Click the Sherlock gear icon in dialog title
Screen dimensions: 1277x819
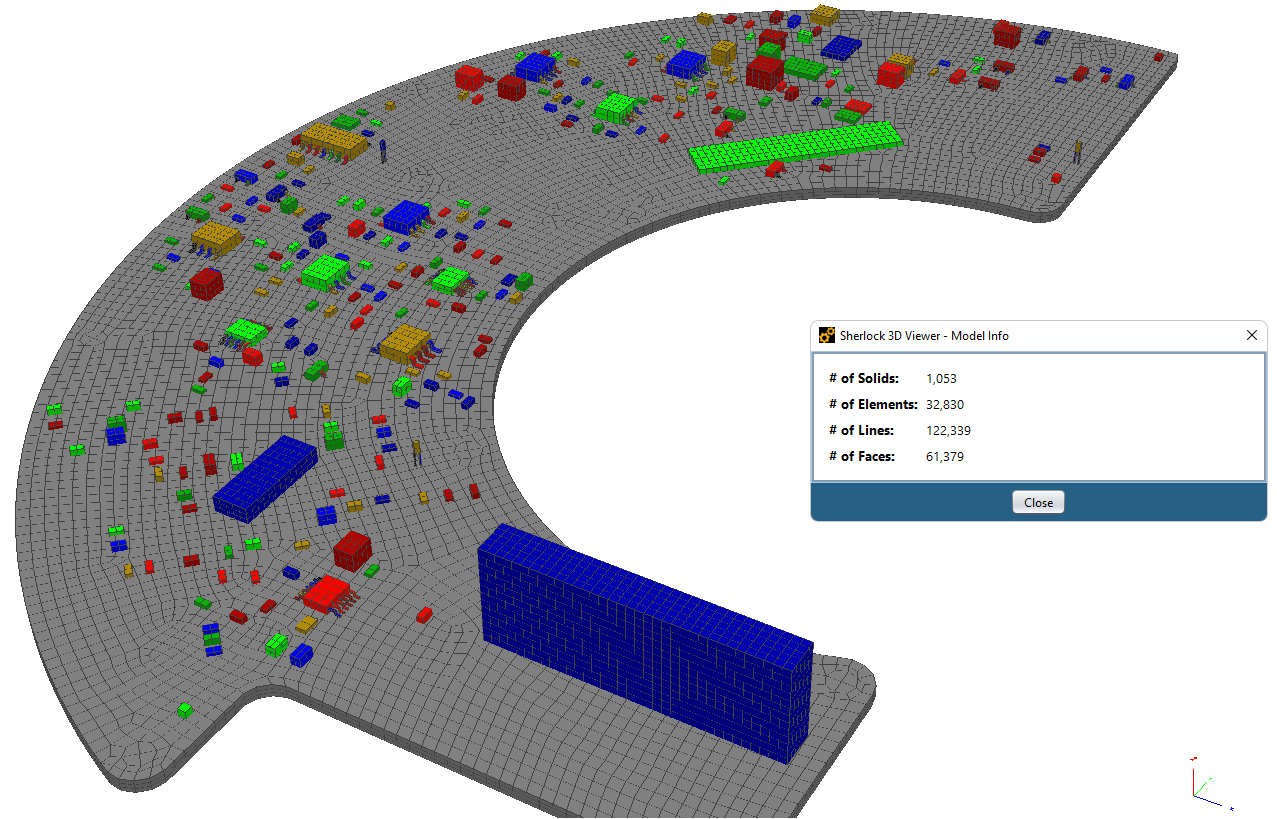826,336
